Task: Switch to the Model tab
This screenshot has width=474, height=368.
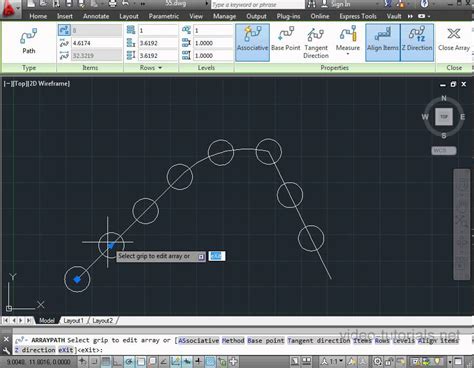Action: pos(47,320)
